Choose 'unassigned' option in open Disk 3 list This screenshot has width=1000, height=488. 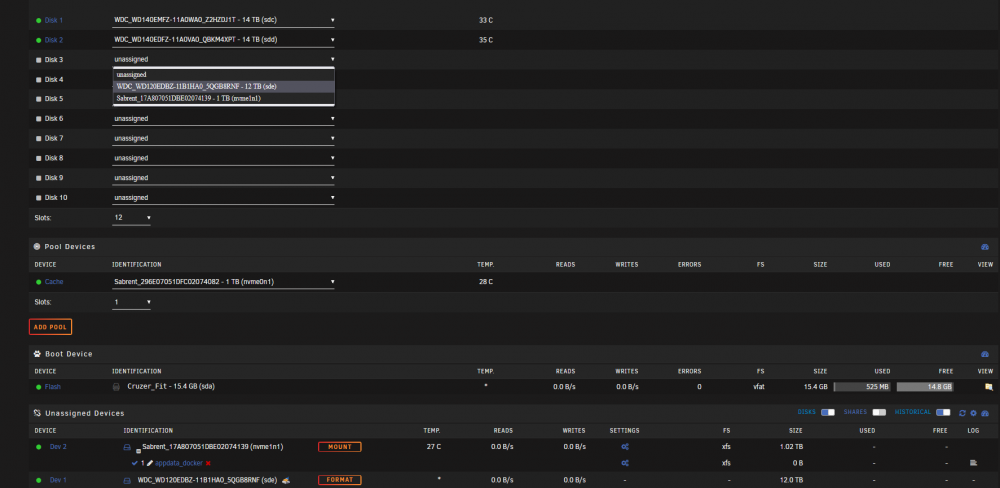(223, 75)
